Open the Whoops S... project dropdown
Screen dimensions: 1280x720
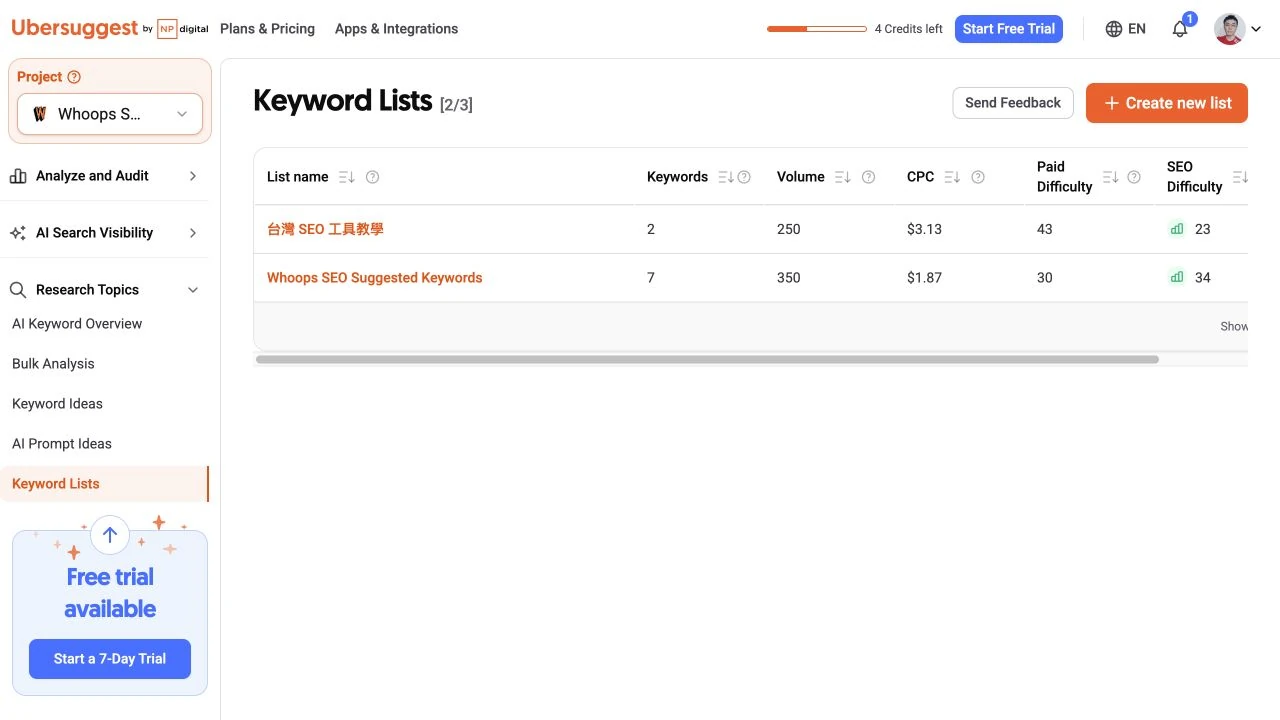(110, 114)
